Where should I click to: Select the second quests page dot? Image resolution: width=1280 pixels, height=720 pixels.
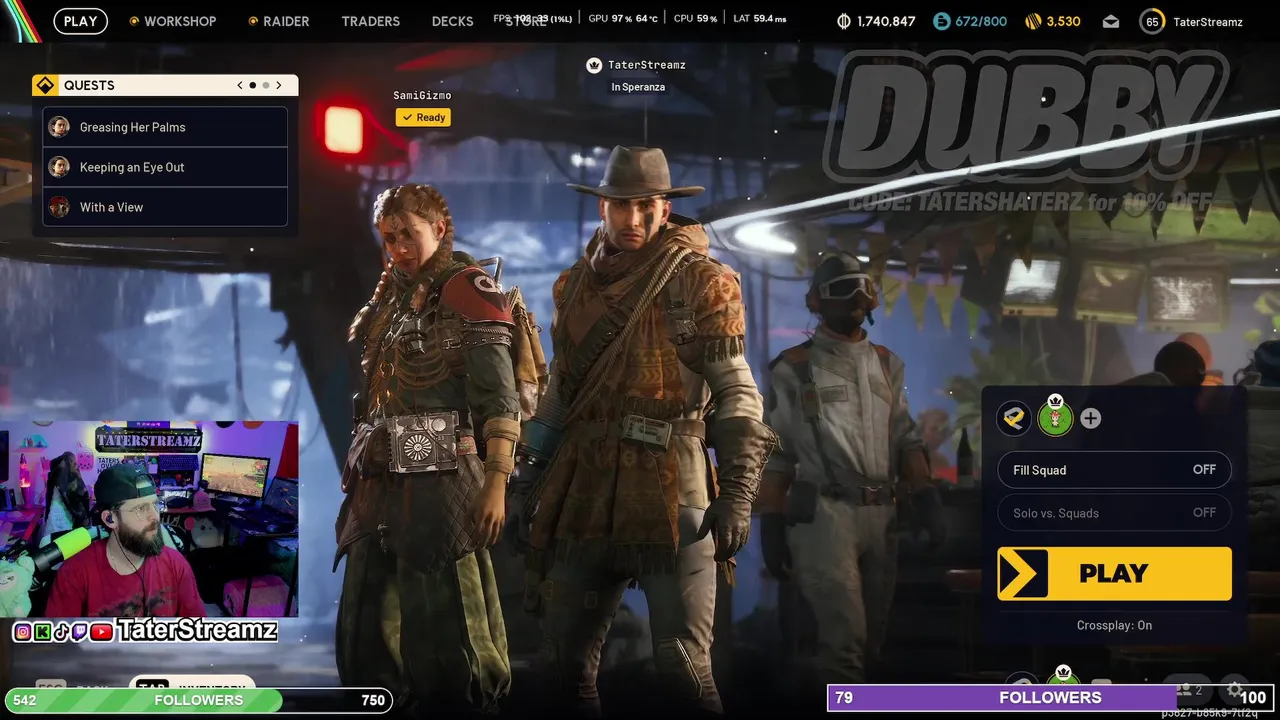[265, 85]
